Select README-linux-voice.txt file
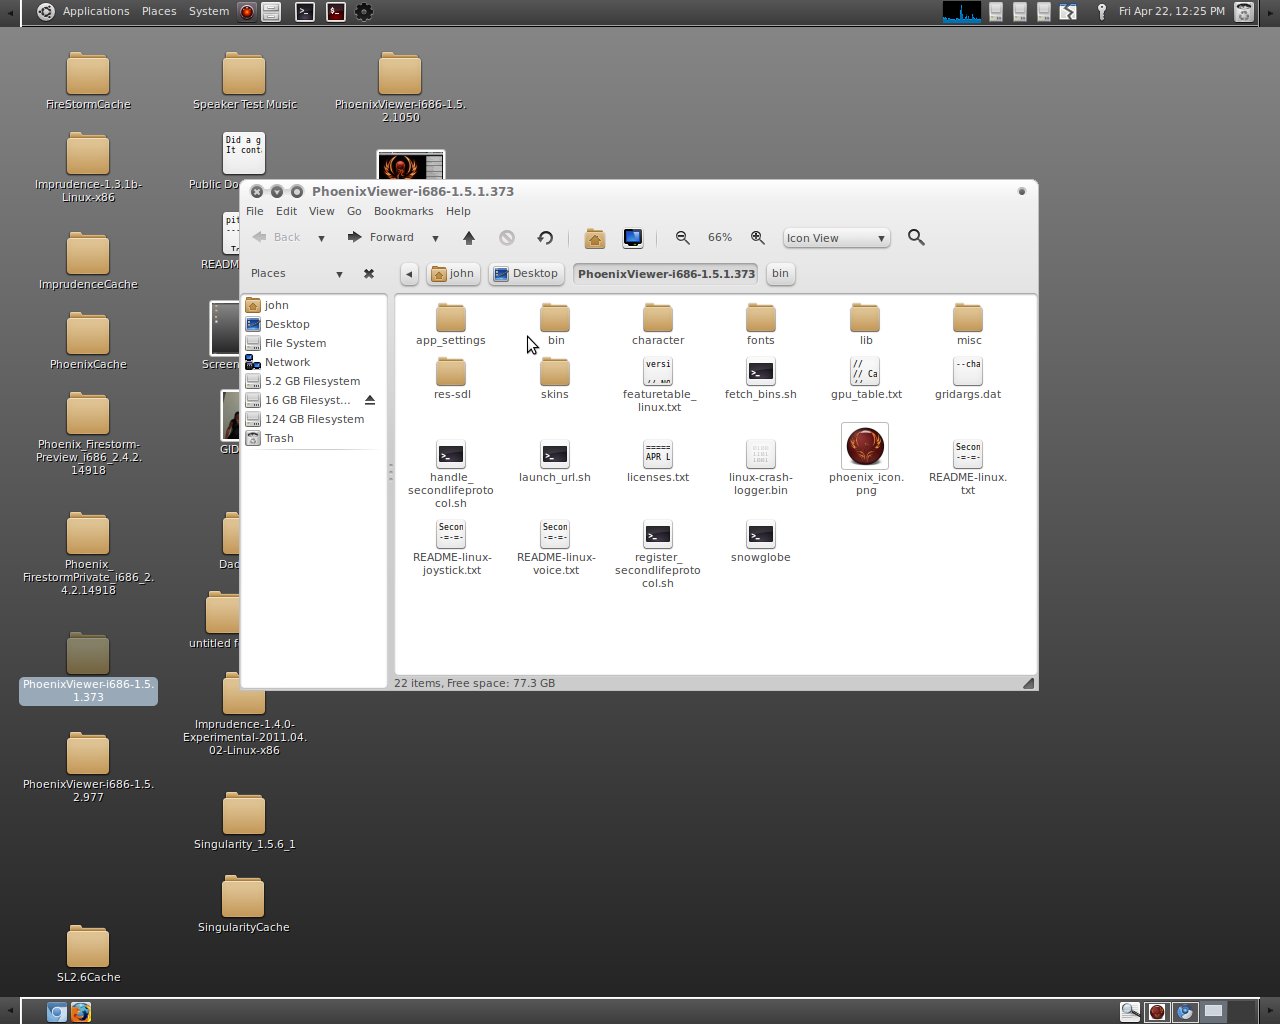This screenshot has width=1280, height=1024. point(555,548)
